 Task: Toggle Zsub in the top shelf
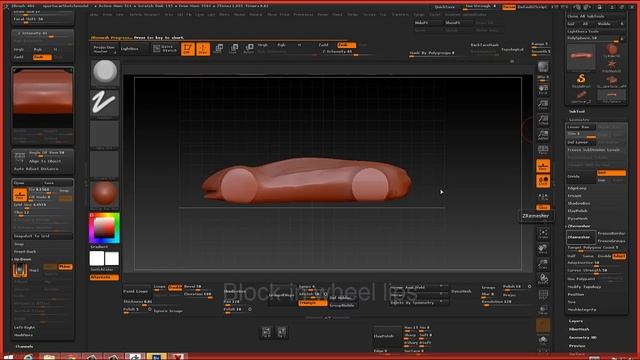coord(346,45)
